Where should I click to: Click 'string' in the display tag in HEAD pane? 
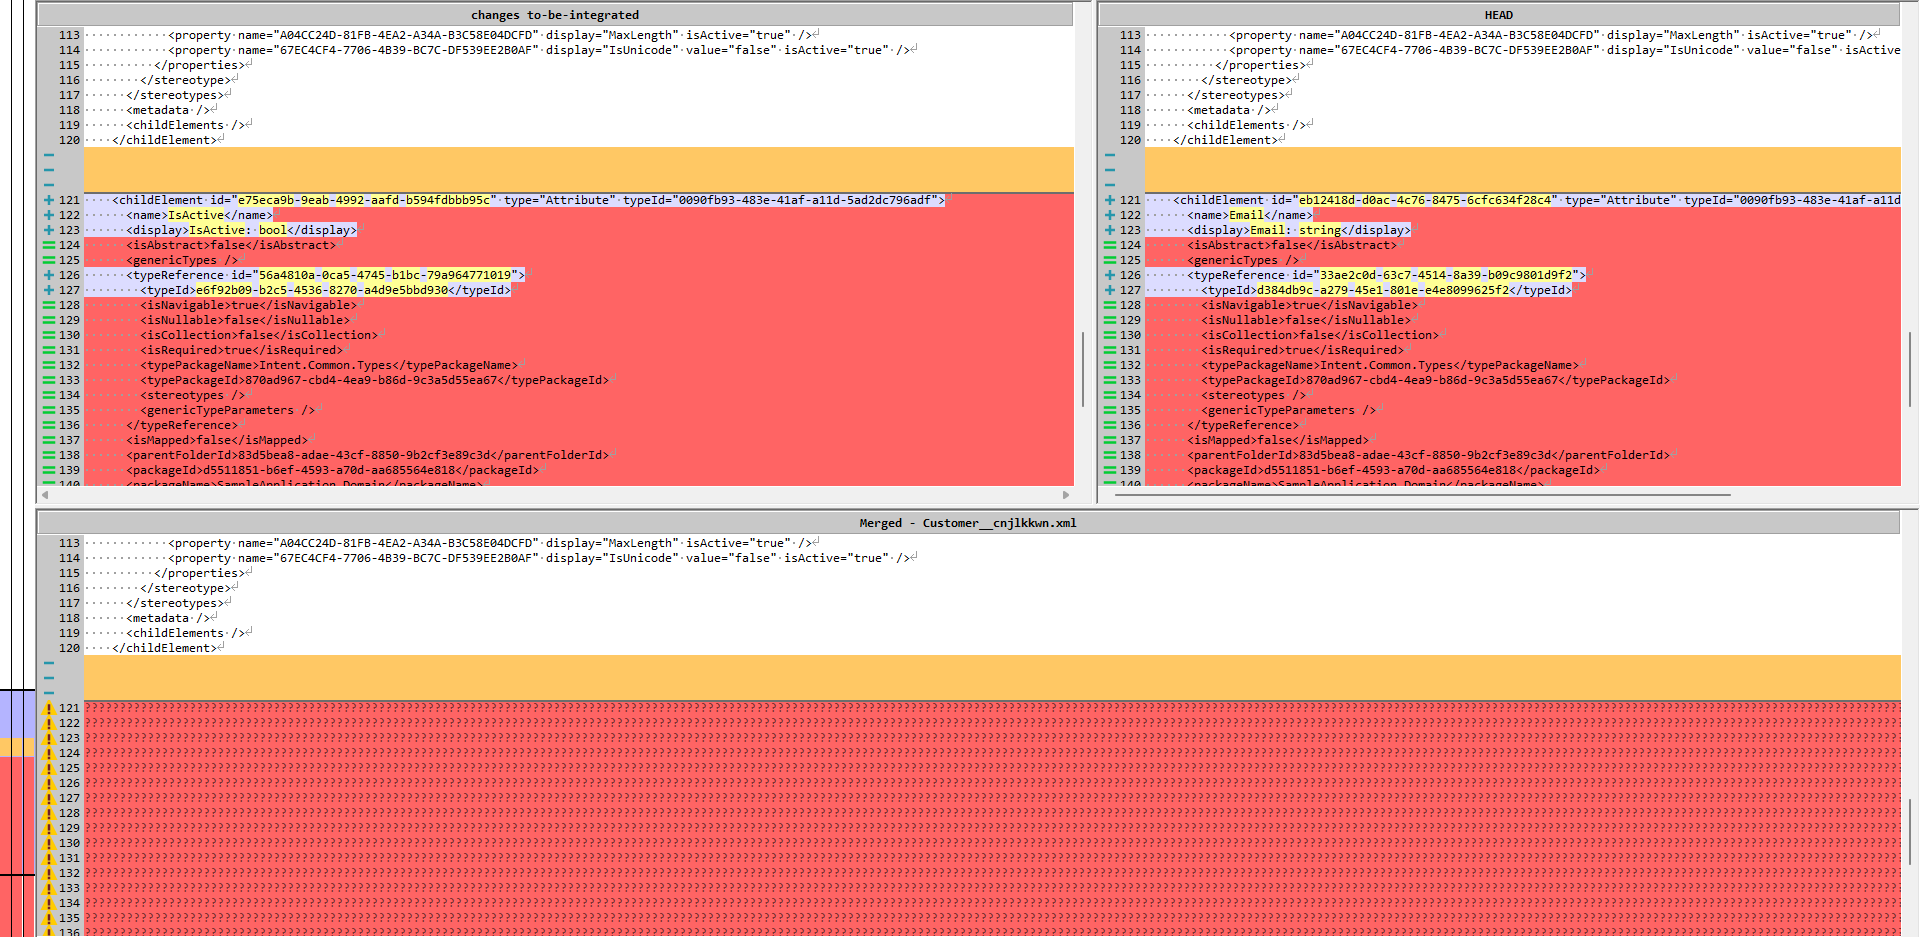point(1320,230)
